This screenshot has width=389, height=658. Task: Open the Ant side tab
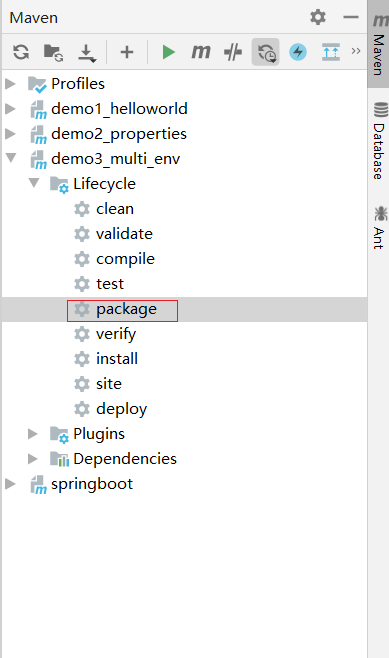coord(379,227)
